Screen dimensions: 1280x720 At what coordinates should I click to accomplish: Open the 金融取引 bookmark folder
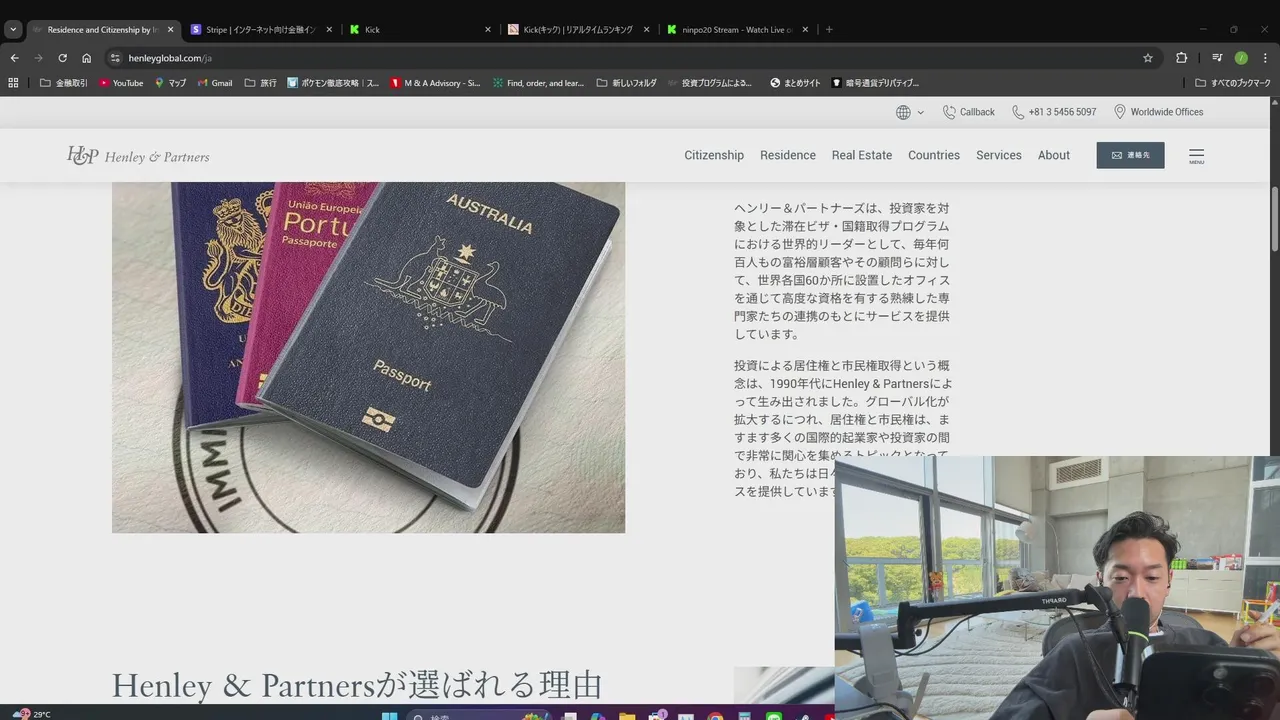64,83
